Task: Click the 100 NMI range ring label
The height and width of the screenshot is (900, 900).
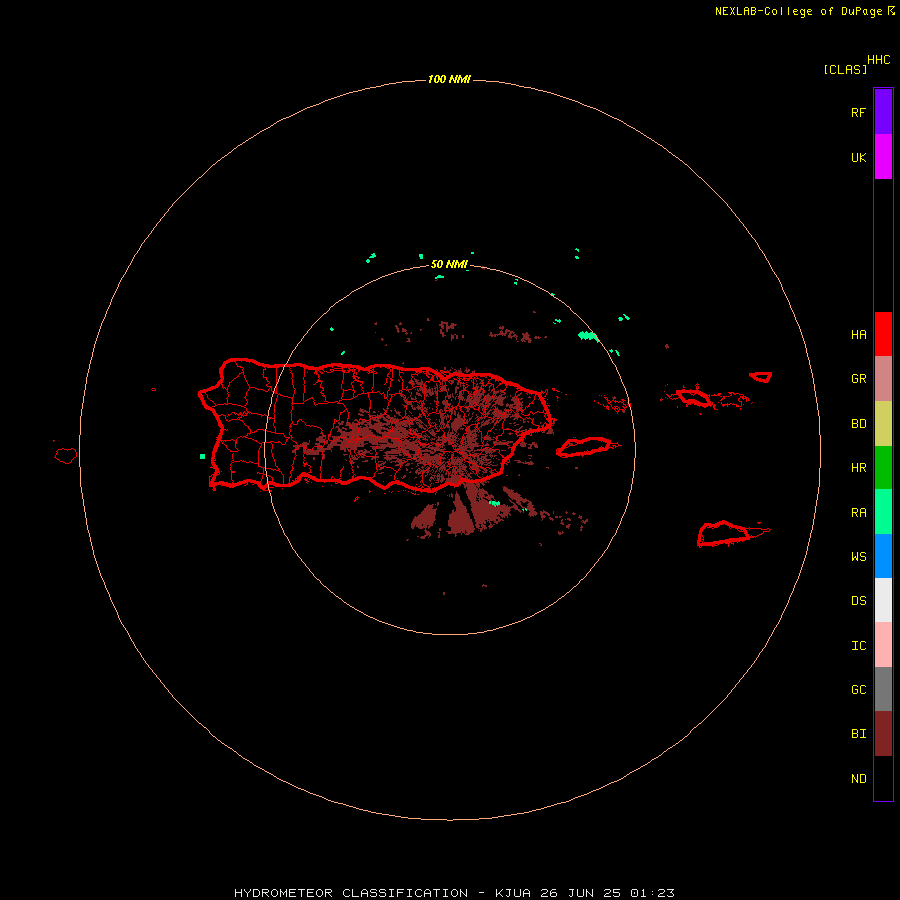Action: tap(449, 79)
